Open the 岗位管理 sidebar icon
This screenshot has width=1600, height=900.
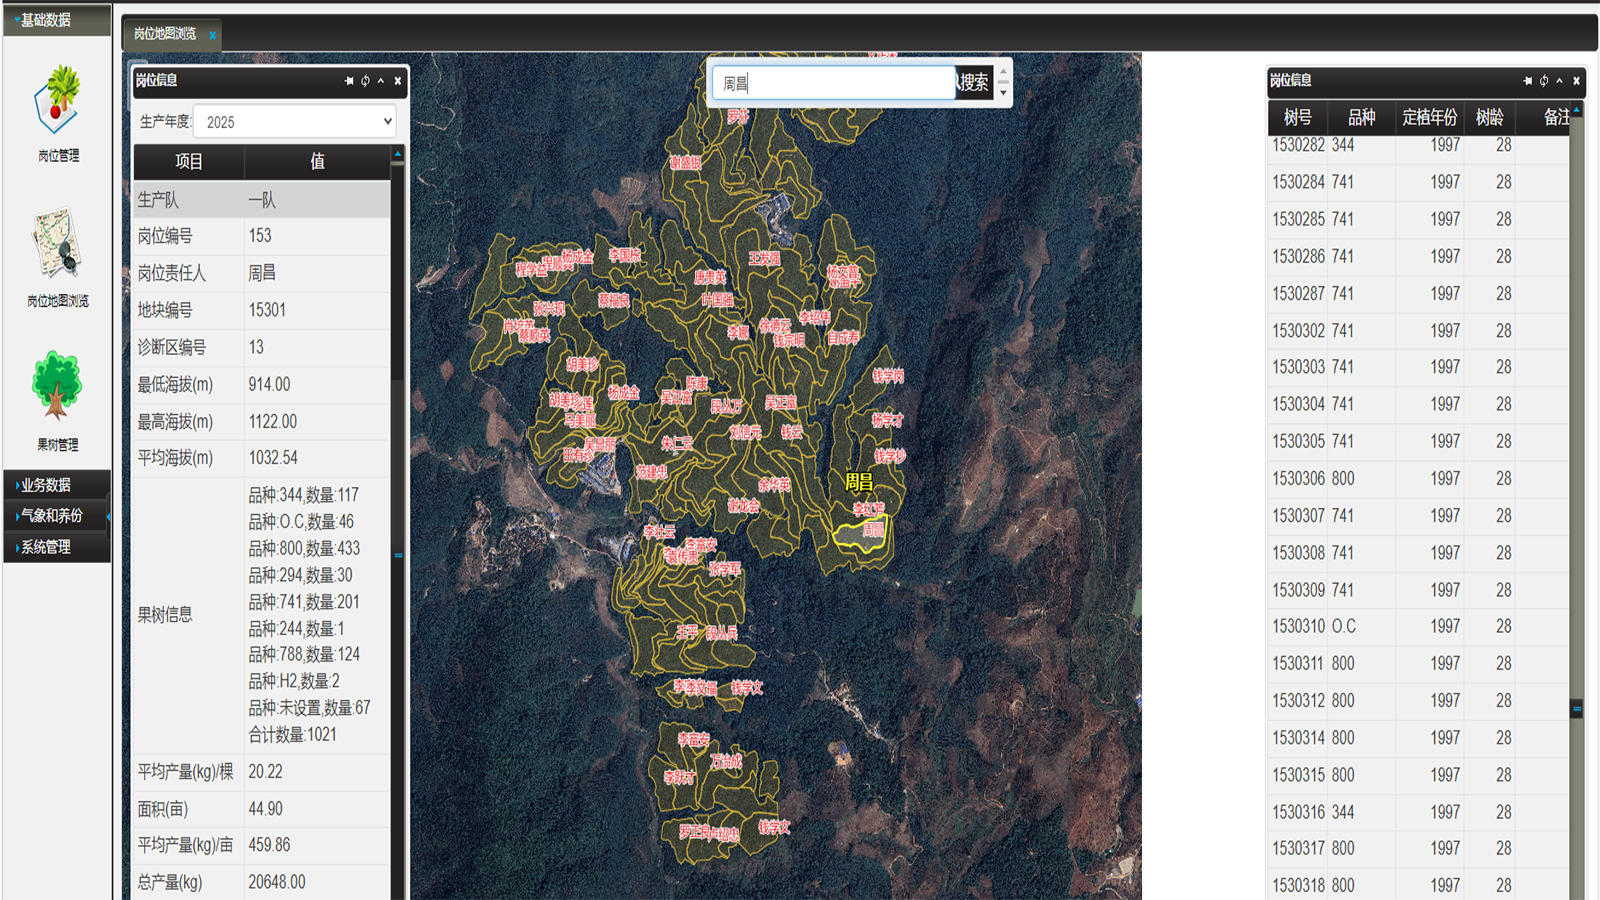[58, 111]
